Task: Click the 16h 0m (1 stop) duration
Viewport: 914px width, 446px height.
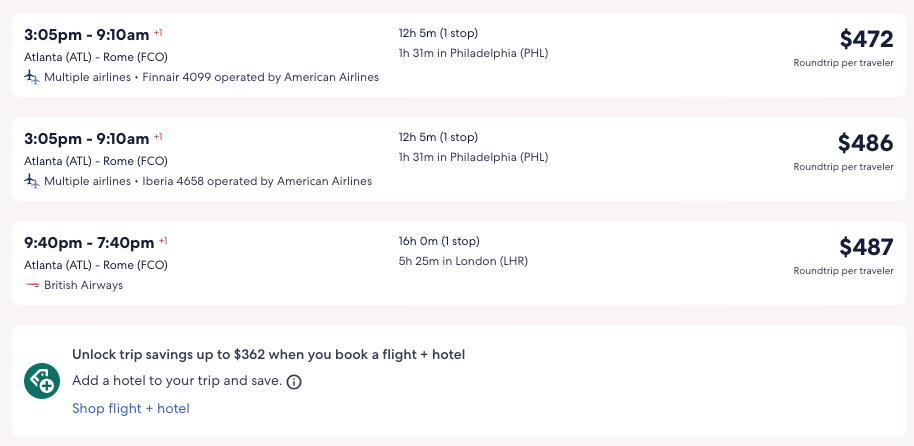Action: click(439, 241)
